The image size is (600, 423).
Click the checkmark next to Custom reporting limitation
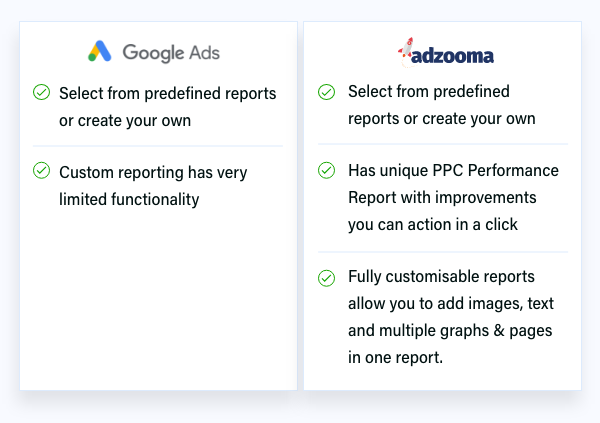pos(41,170)
